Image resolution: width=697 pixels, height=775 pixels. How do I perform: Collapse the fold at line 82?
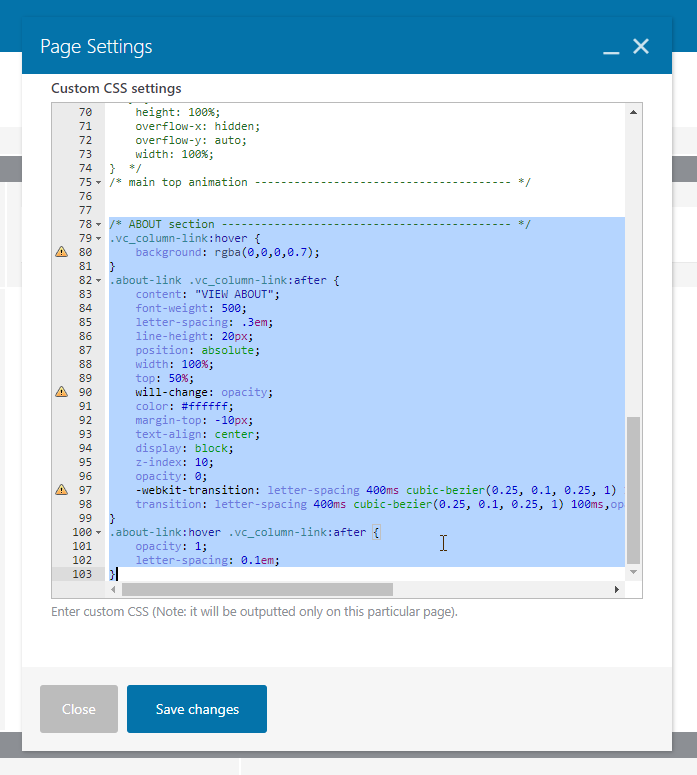pyautogui.click(x=98, y=280)
